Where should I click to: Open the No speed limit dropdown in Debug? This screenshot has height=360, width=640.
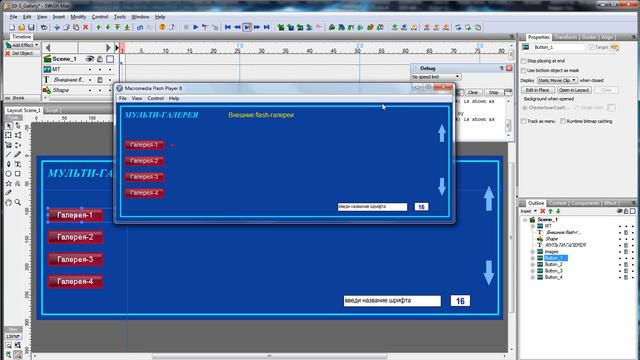point(436,77)
